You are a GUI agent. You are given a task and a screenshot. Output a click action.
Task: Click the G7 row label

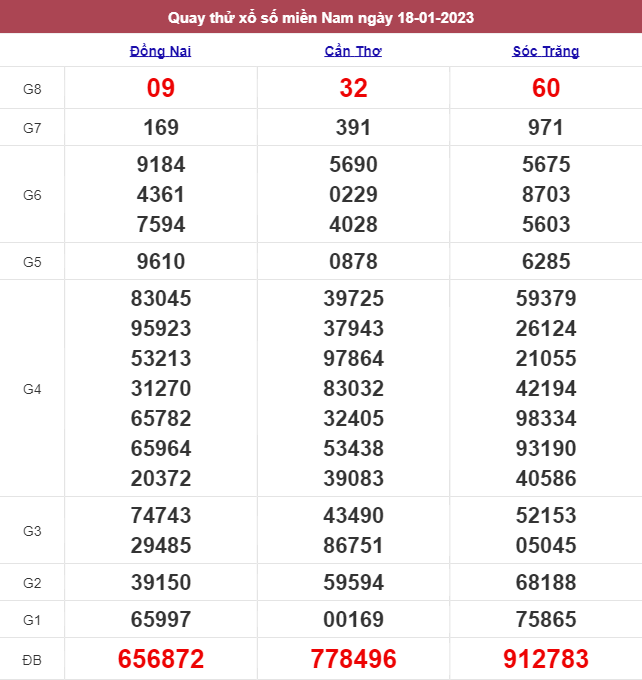[x=32, y=127]
